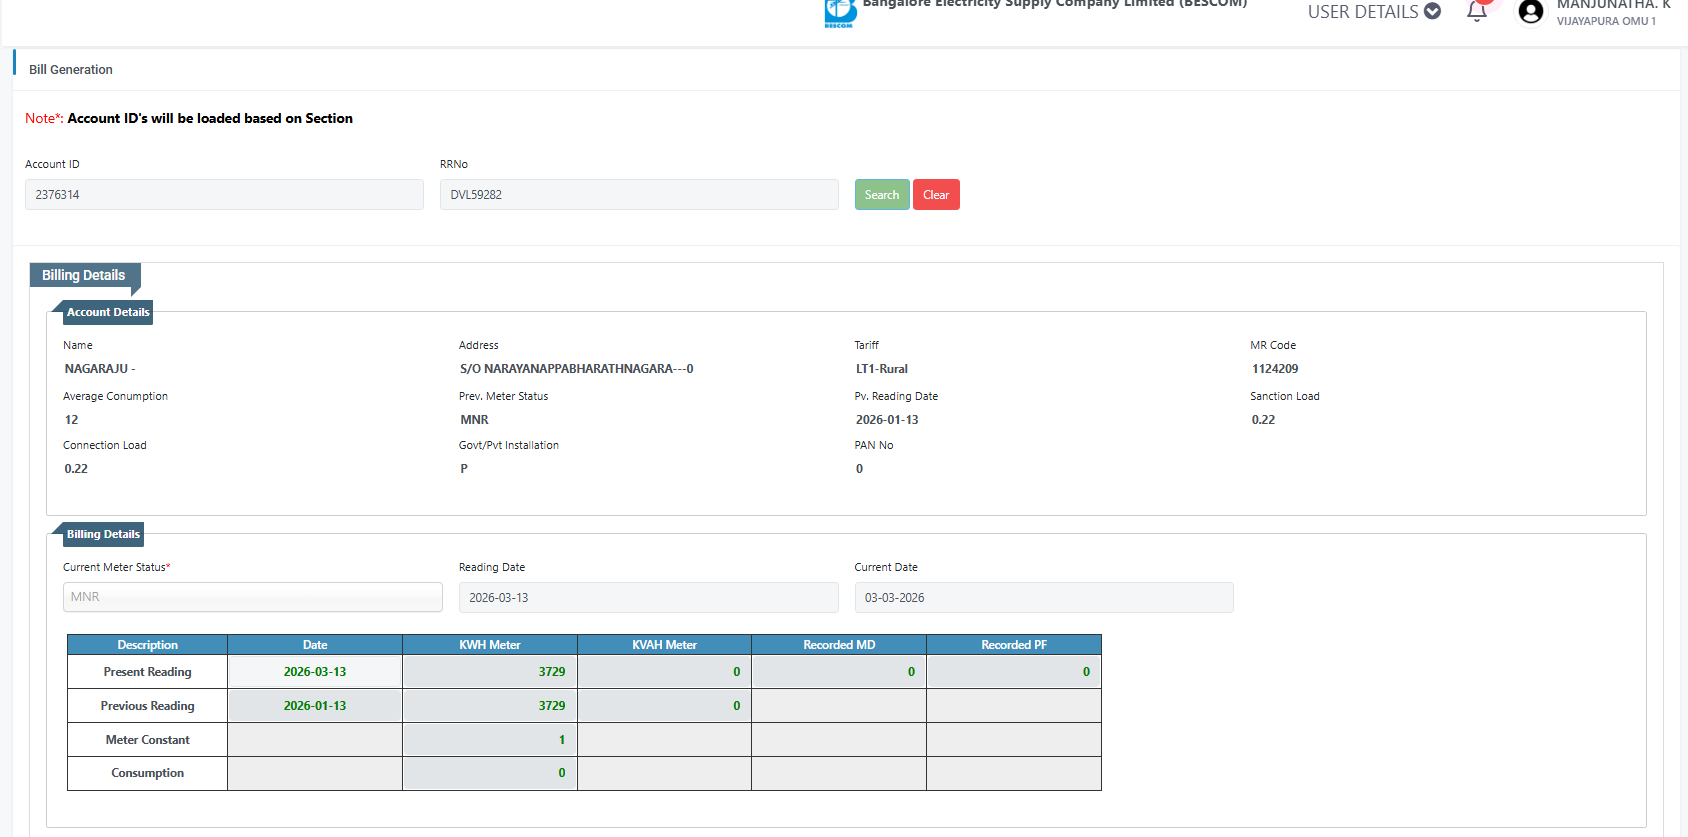
Task: Click into the RRNo input field
Action: [x=638, y=195]
